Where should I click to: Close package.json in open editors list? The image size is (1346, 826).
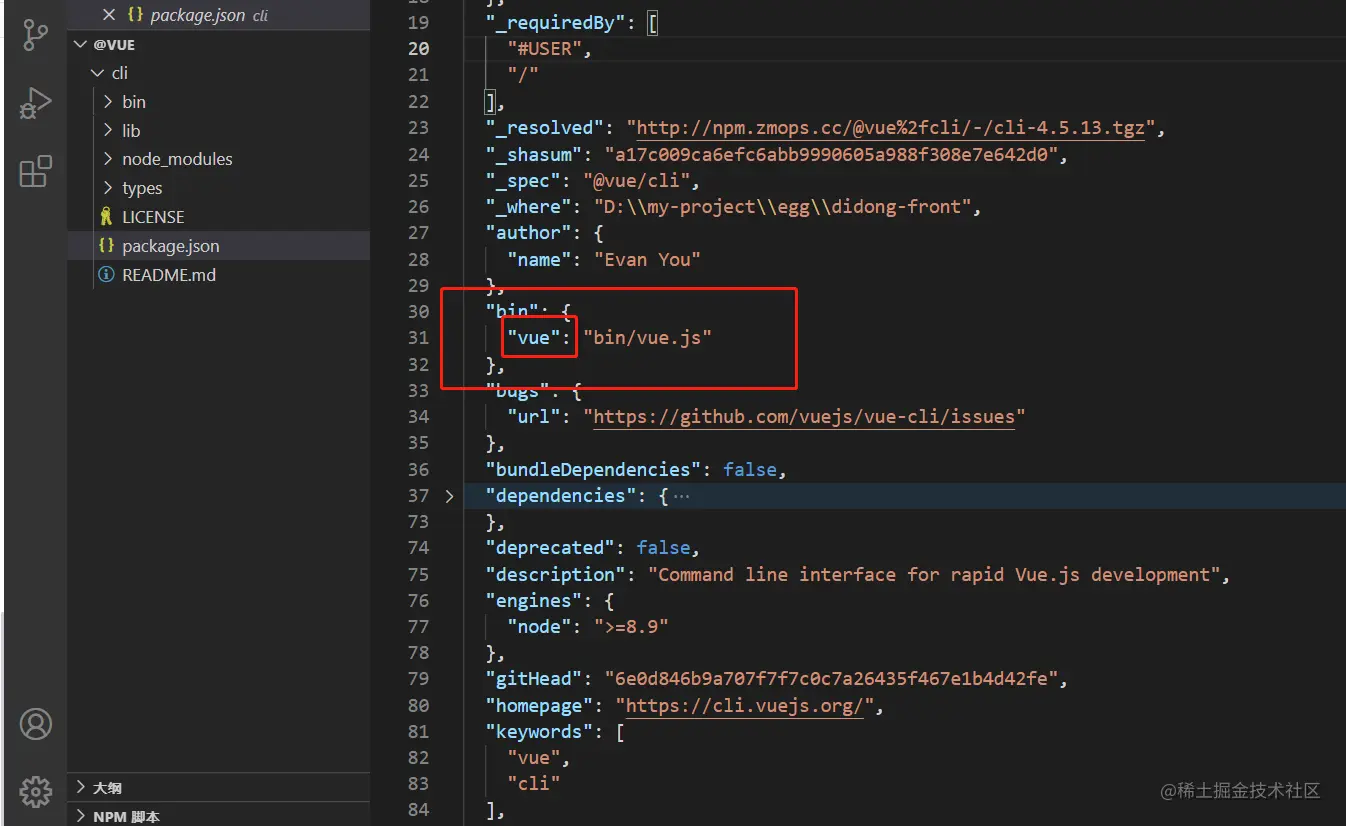click(110, 15)
